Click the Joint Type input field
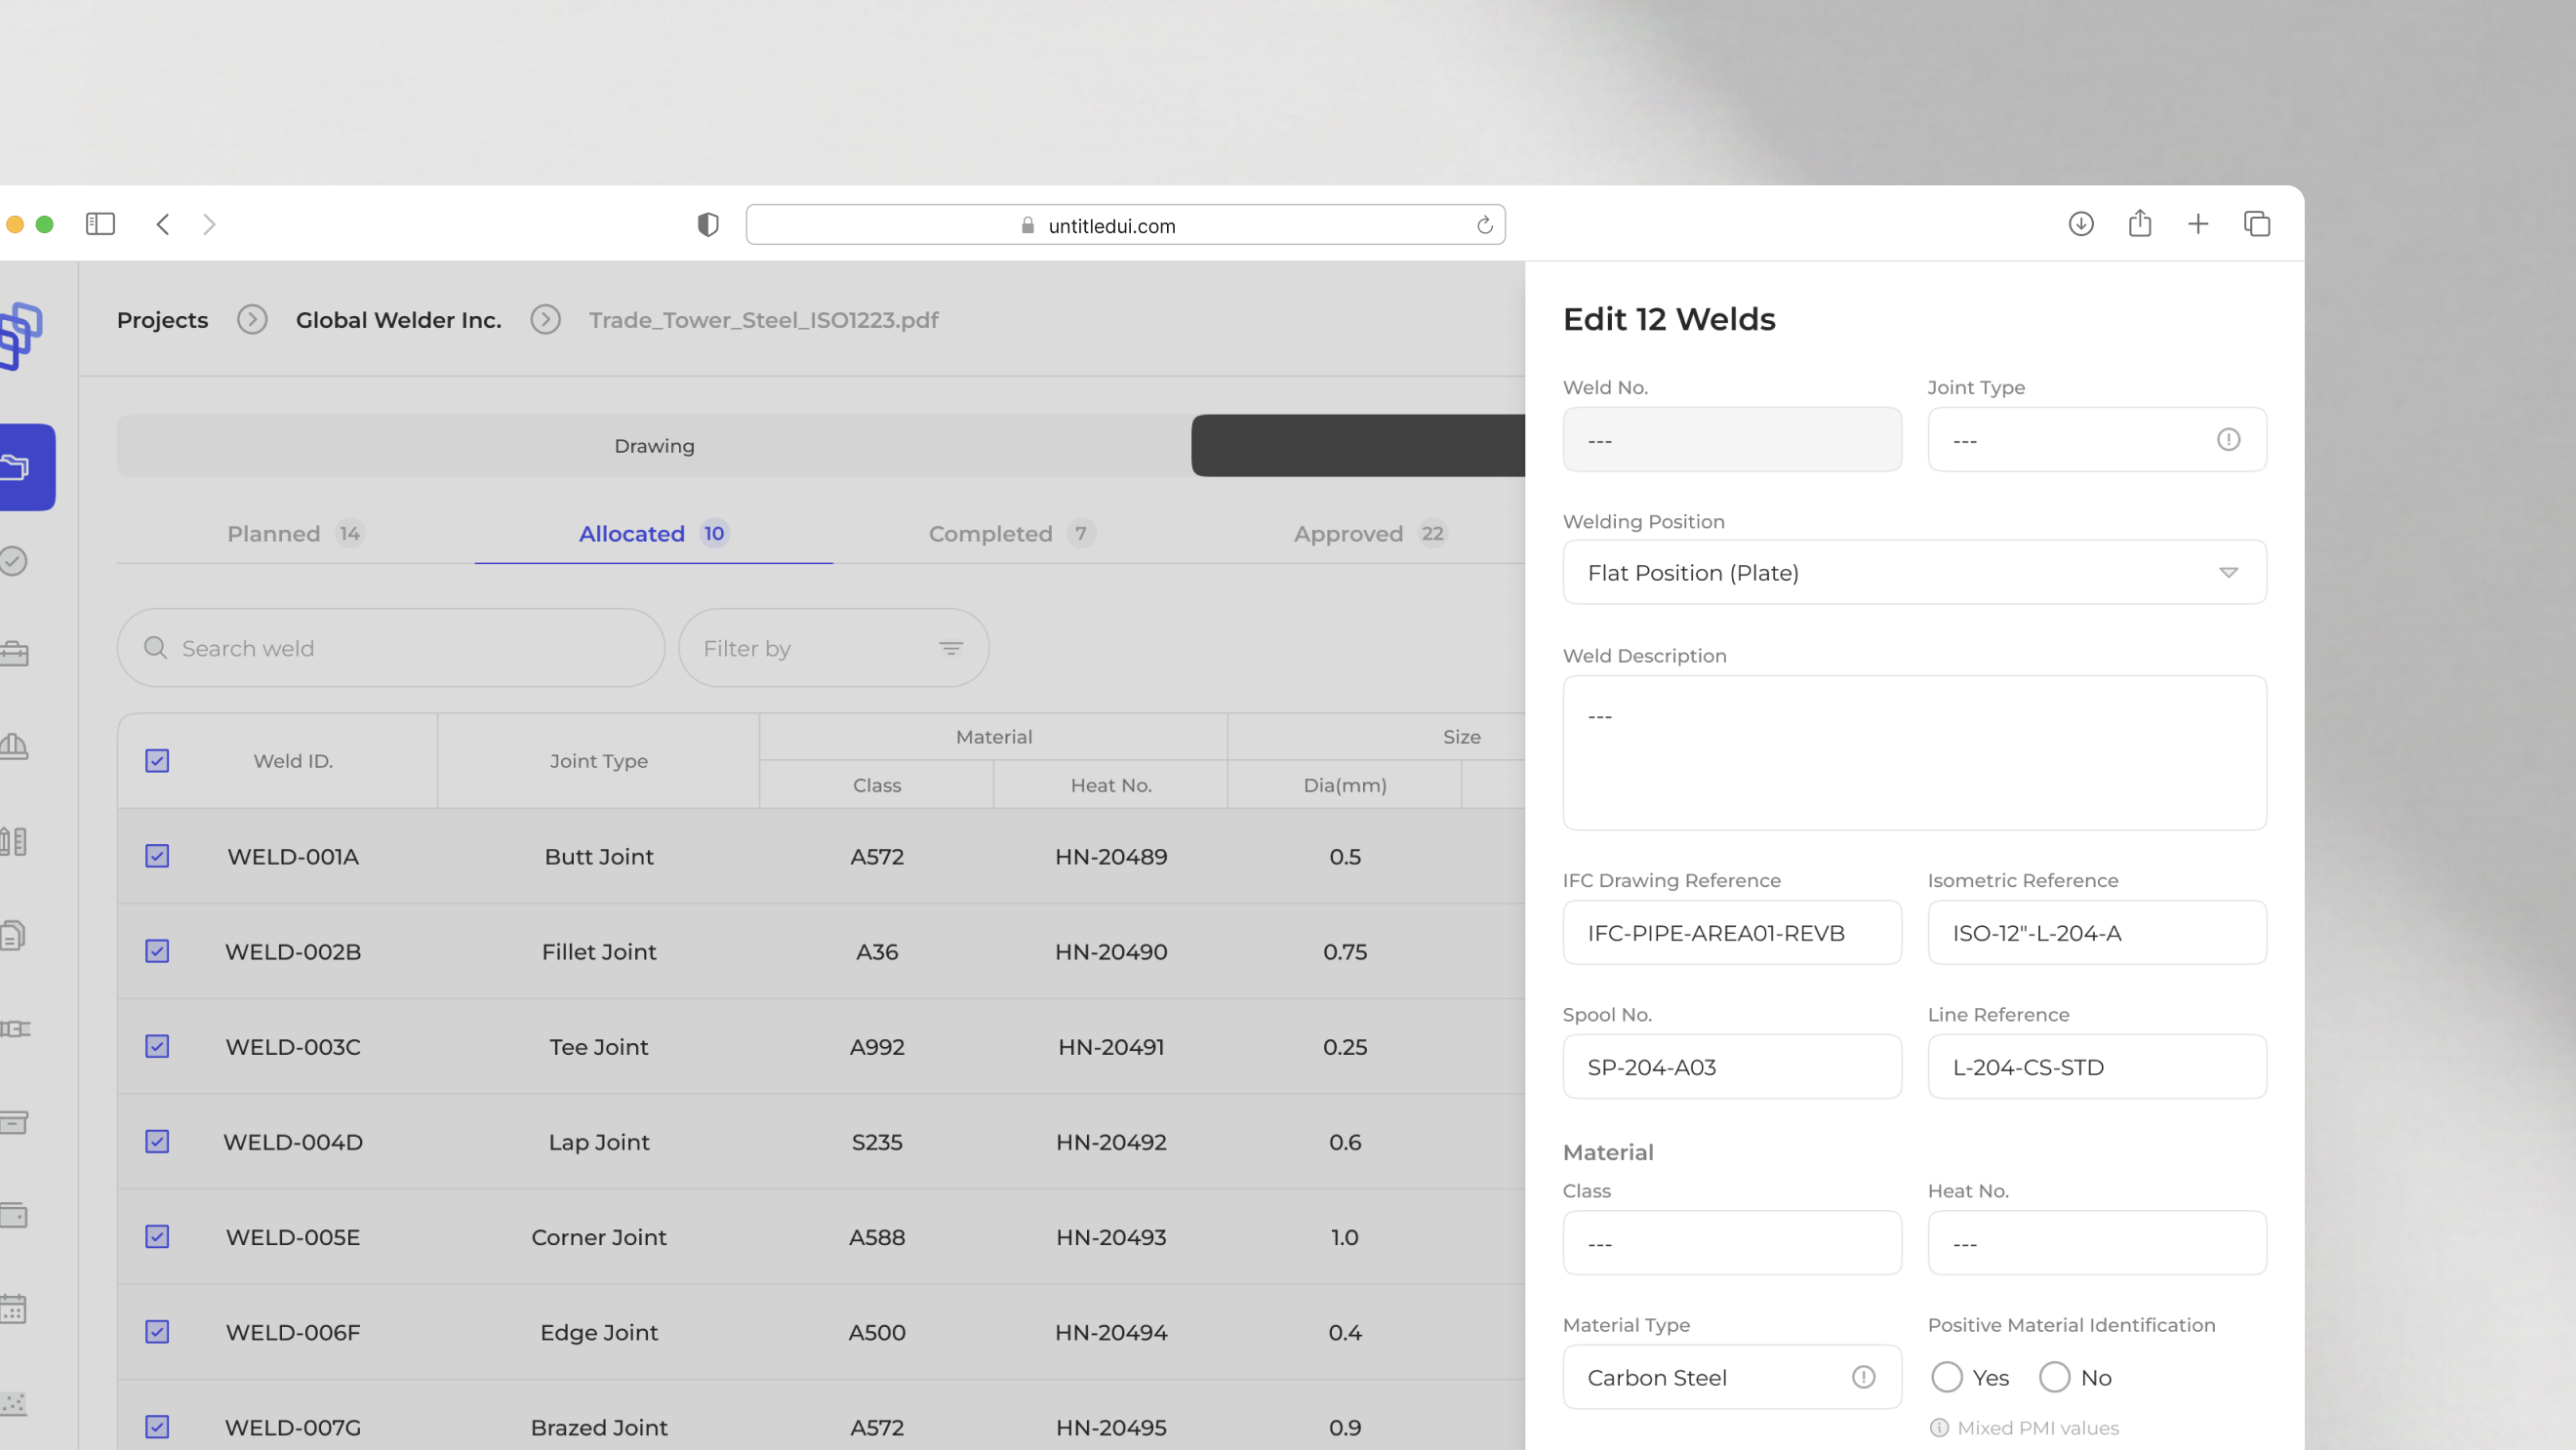The image size is (2576, 1450). click(2096, 439)
